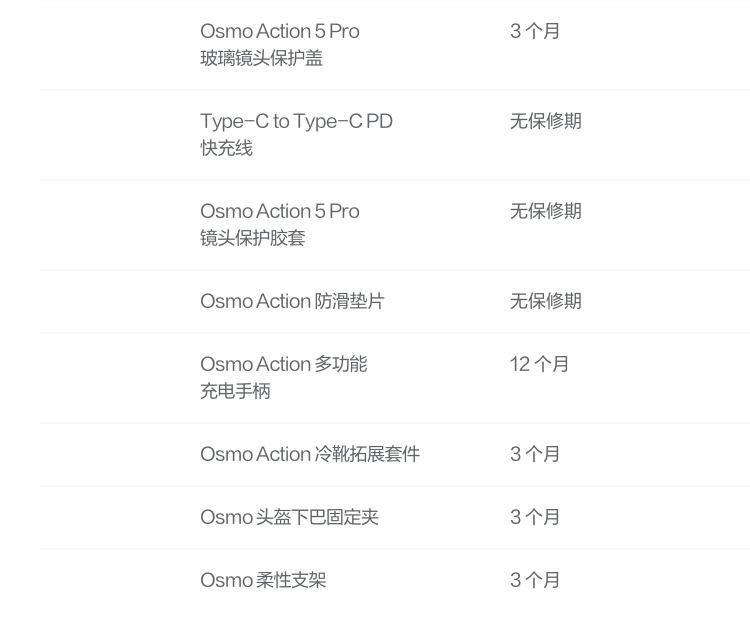Click 3 个月 in the 柔性支架 row
The height and width of the screenshot is (630, 750).
(x=535, y=581)
